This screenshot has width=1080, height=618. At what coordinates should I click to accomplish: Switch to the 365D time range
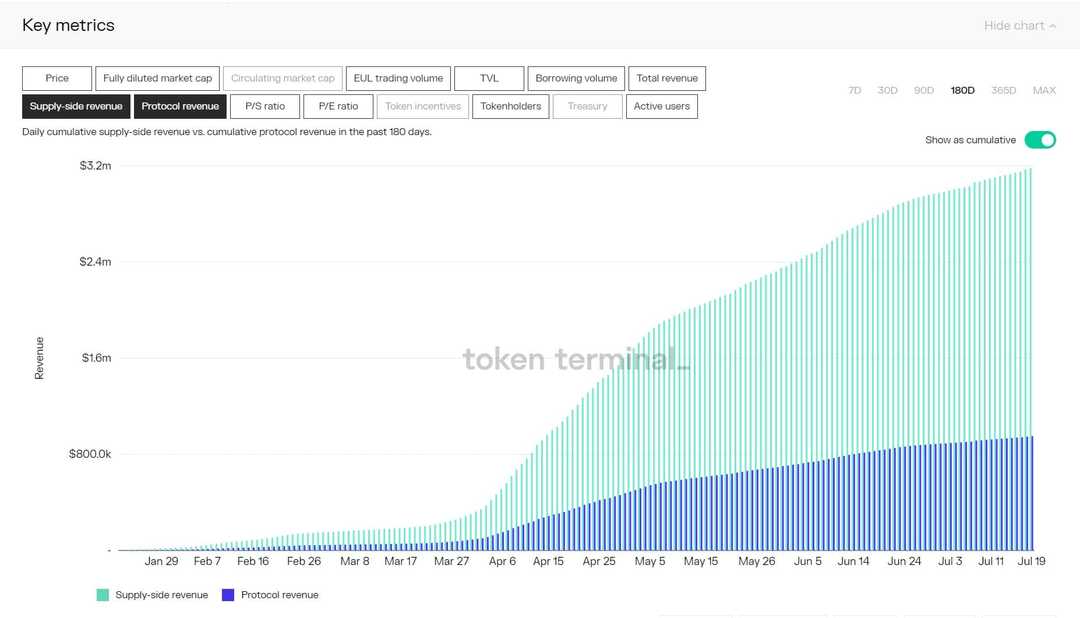[x=1004, y=90]
